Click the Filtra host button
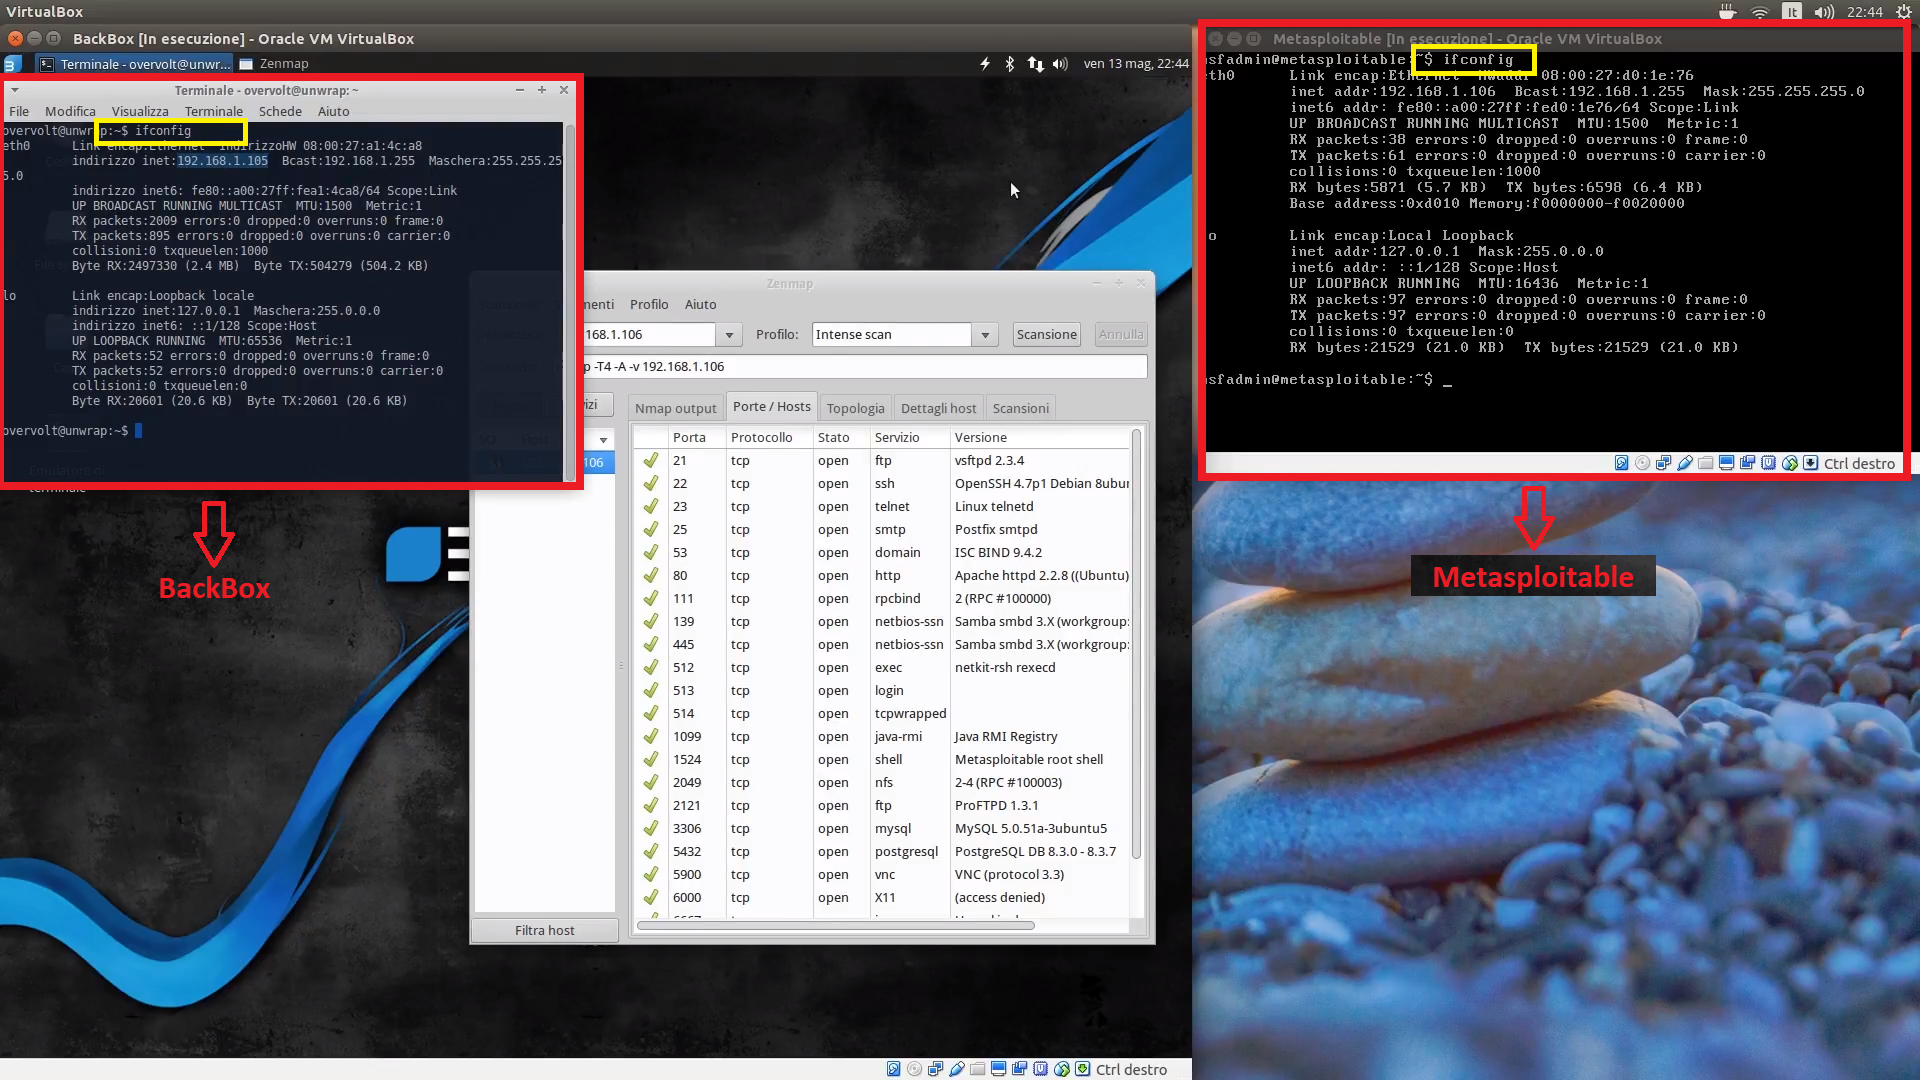The image size is (1920, 1080). point(544,930)
